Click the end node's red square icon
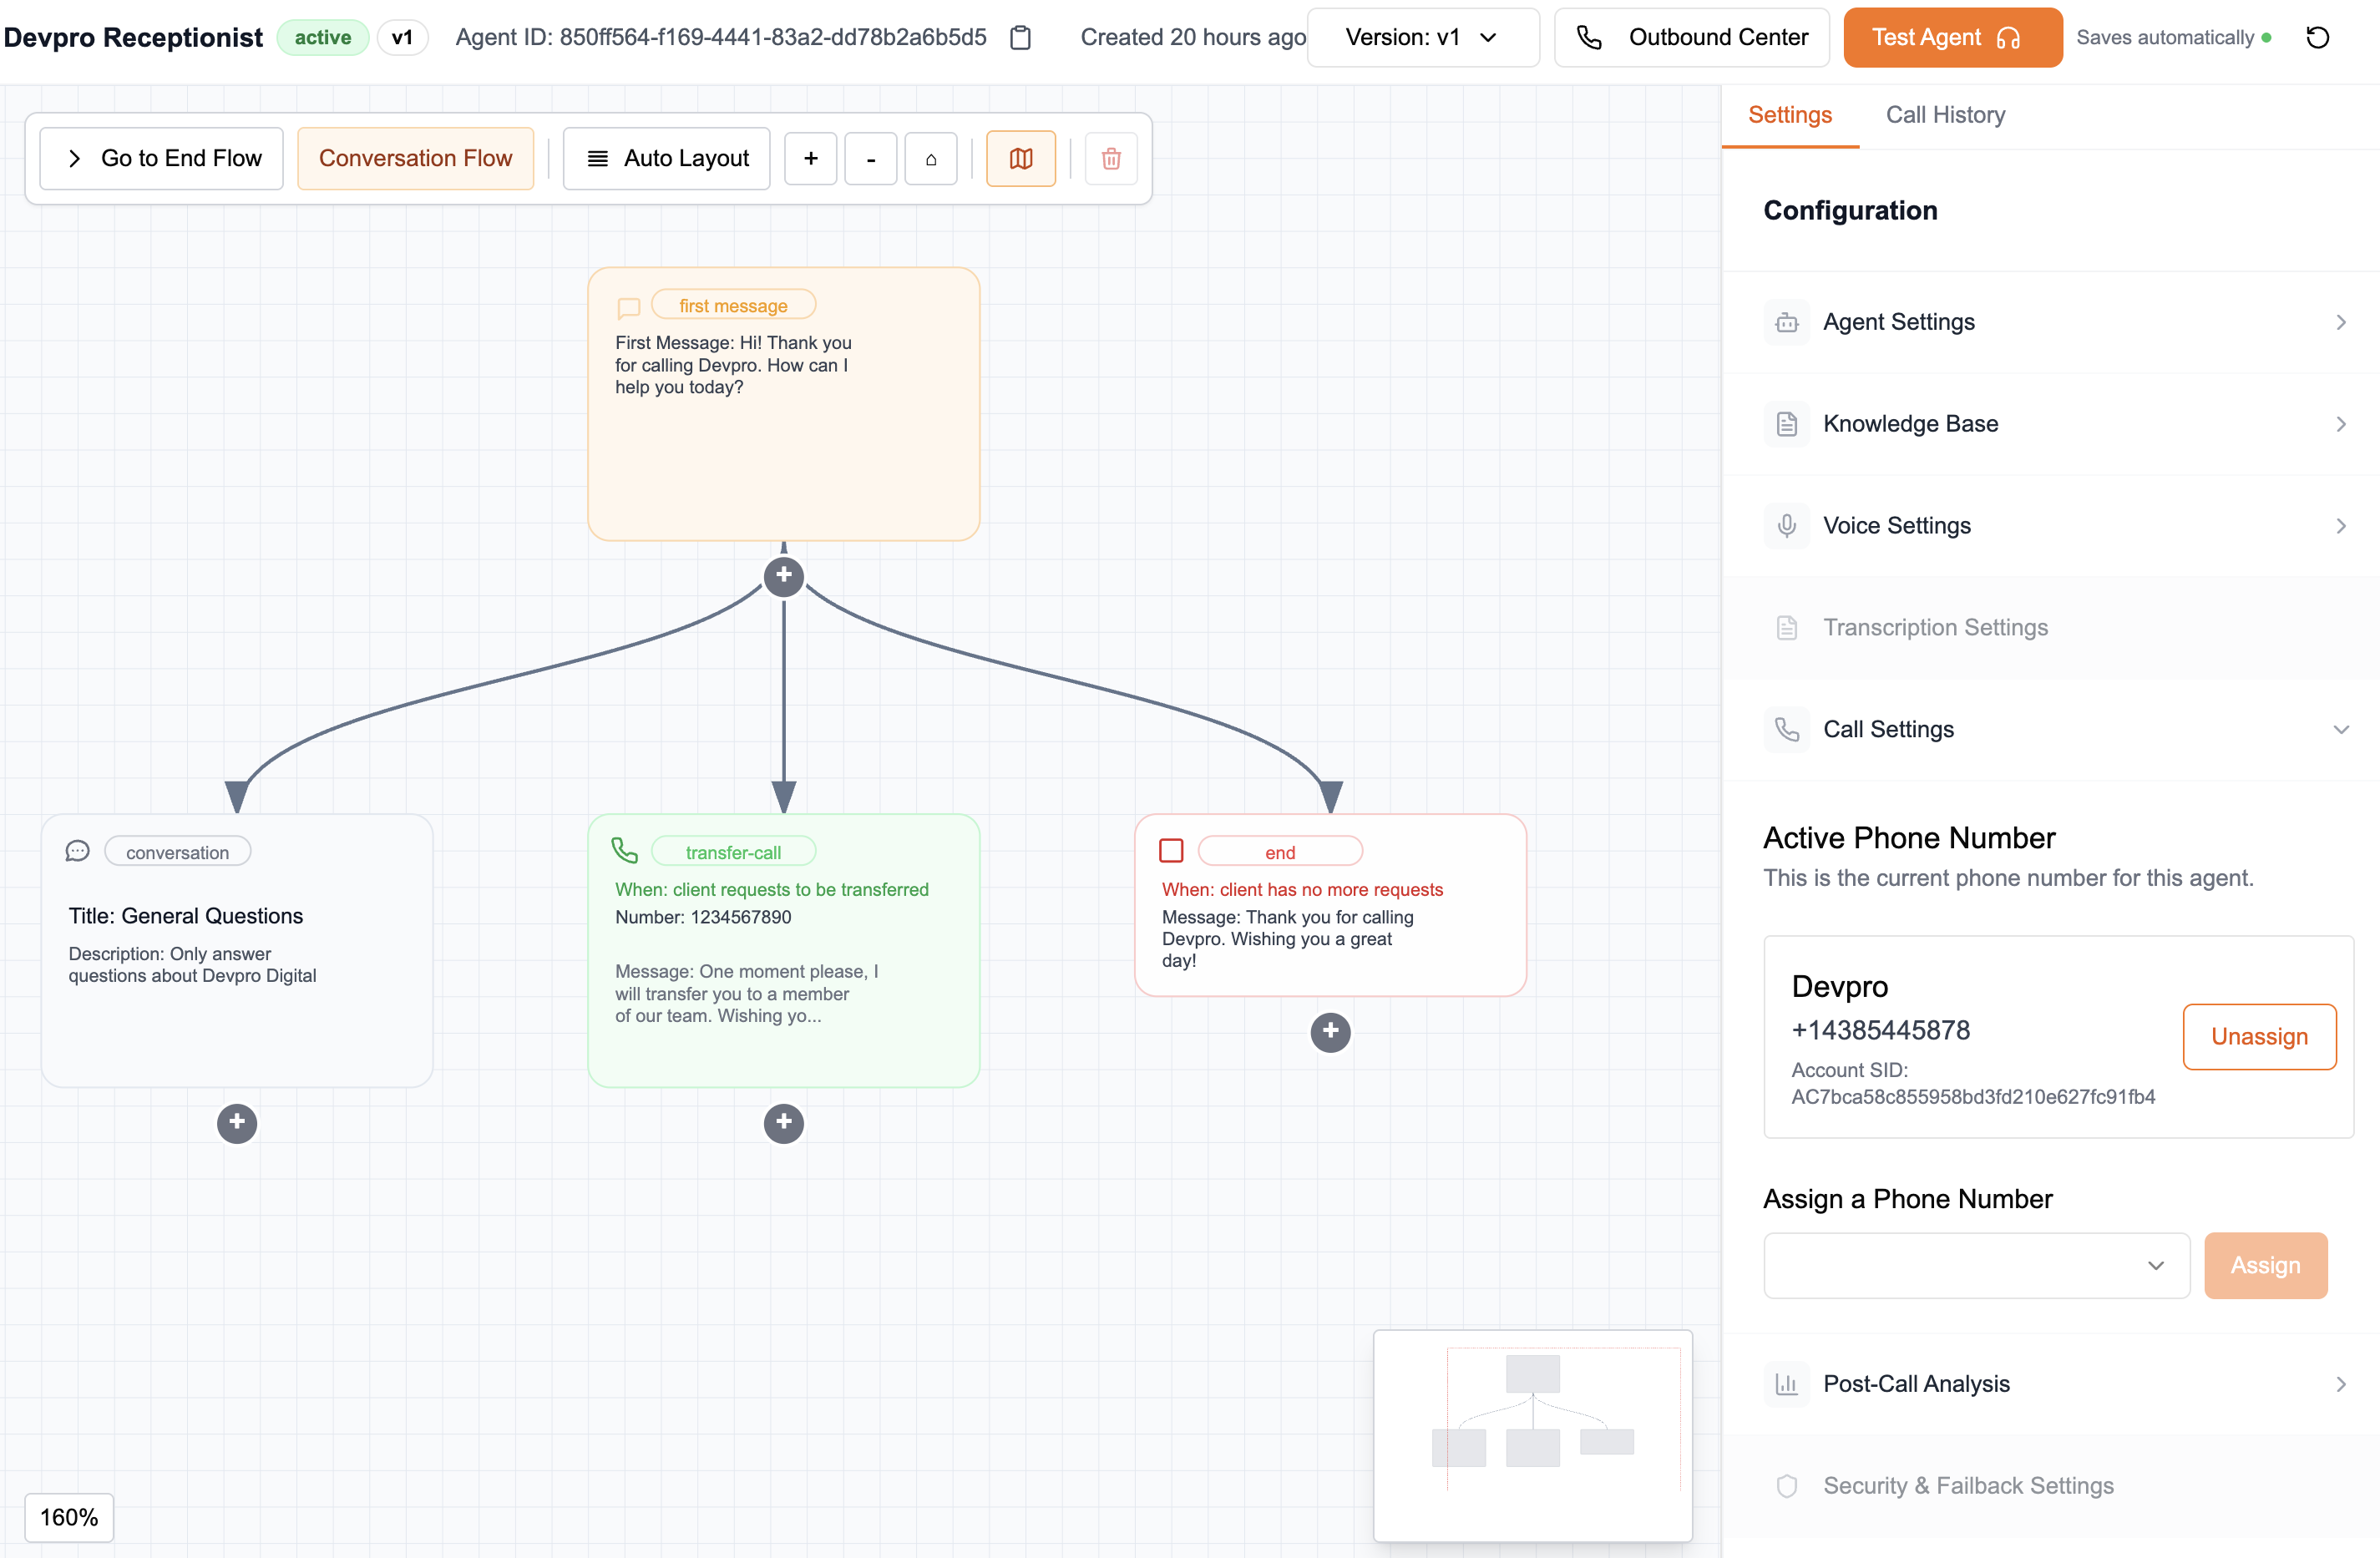 click(x=1171, y=851)
